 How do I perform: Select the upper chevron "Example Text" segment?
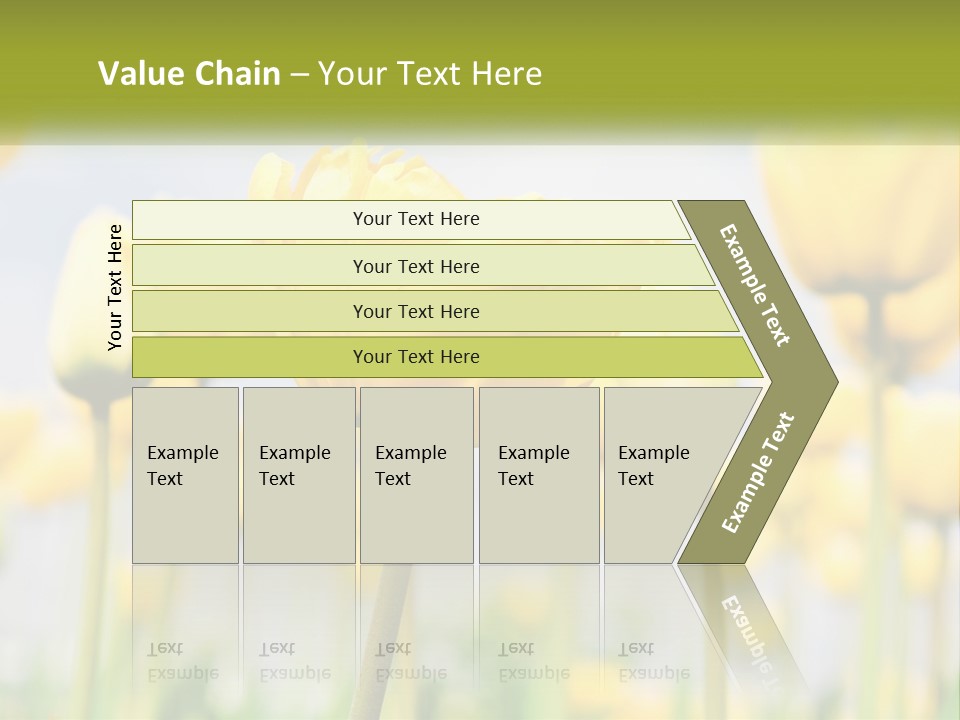[757, 287]
